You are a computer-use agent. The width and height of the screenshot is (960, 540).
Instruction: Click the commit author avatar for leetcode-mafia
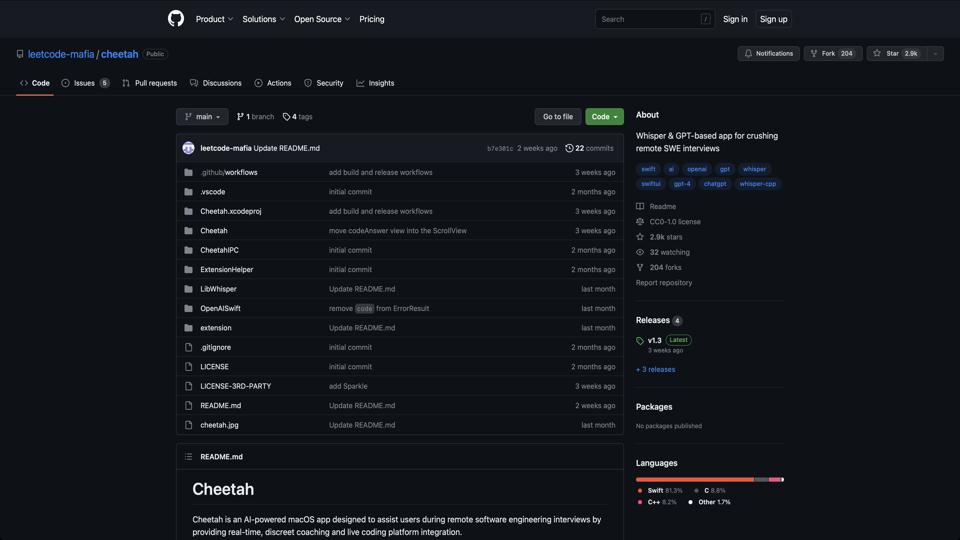point(188,148)
